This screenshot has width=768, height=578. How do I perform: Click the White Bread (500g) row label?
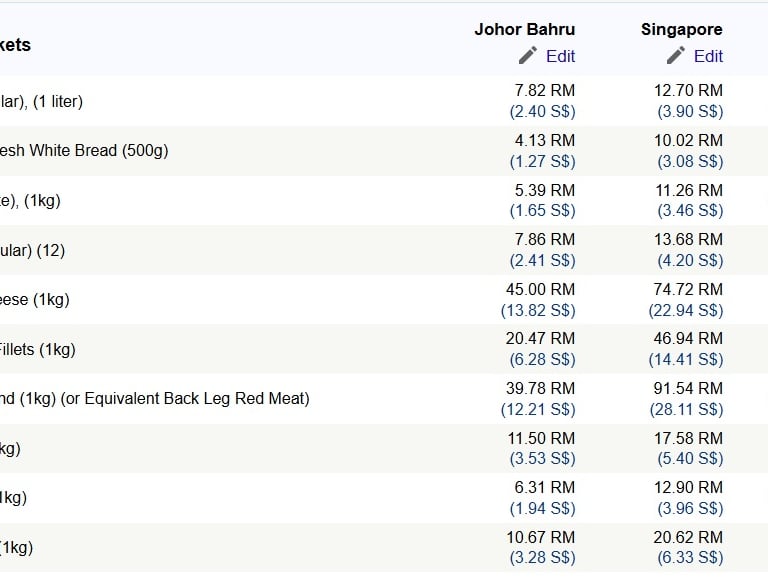coord(84,150)
